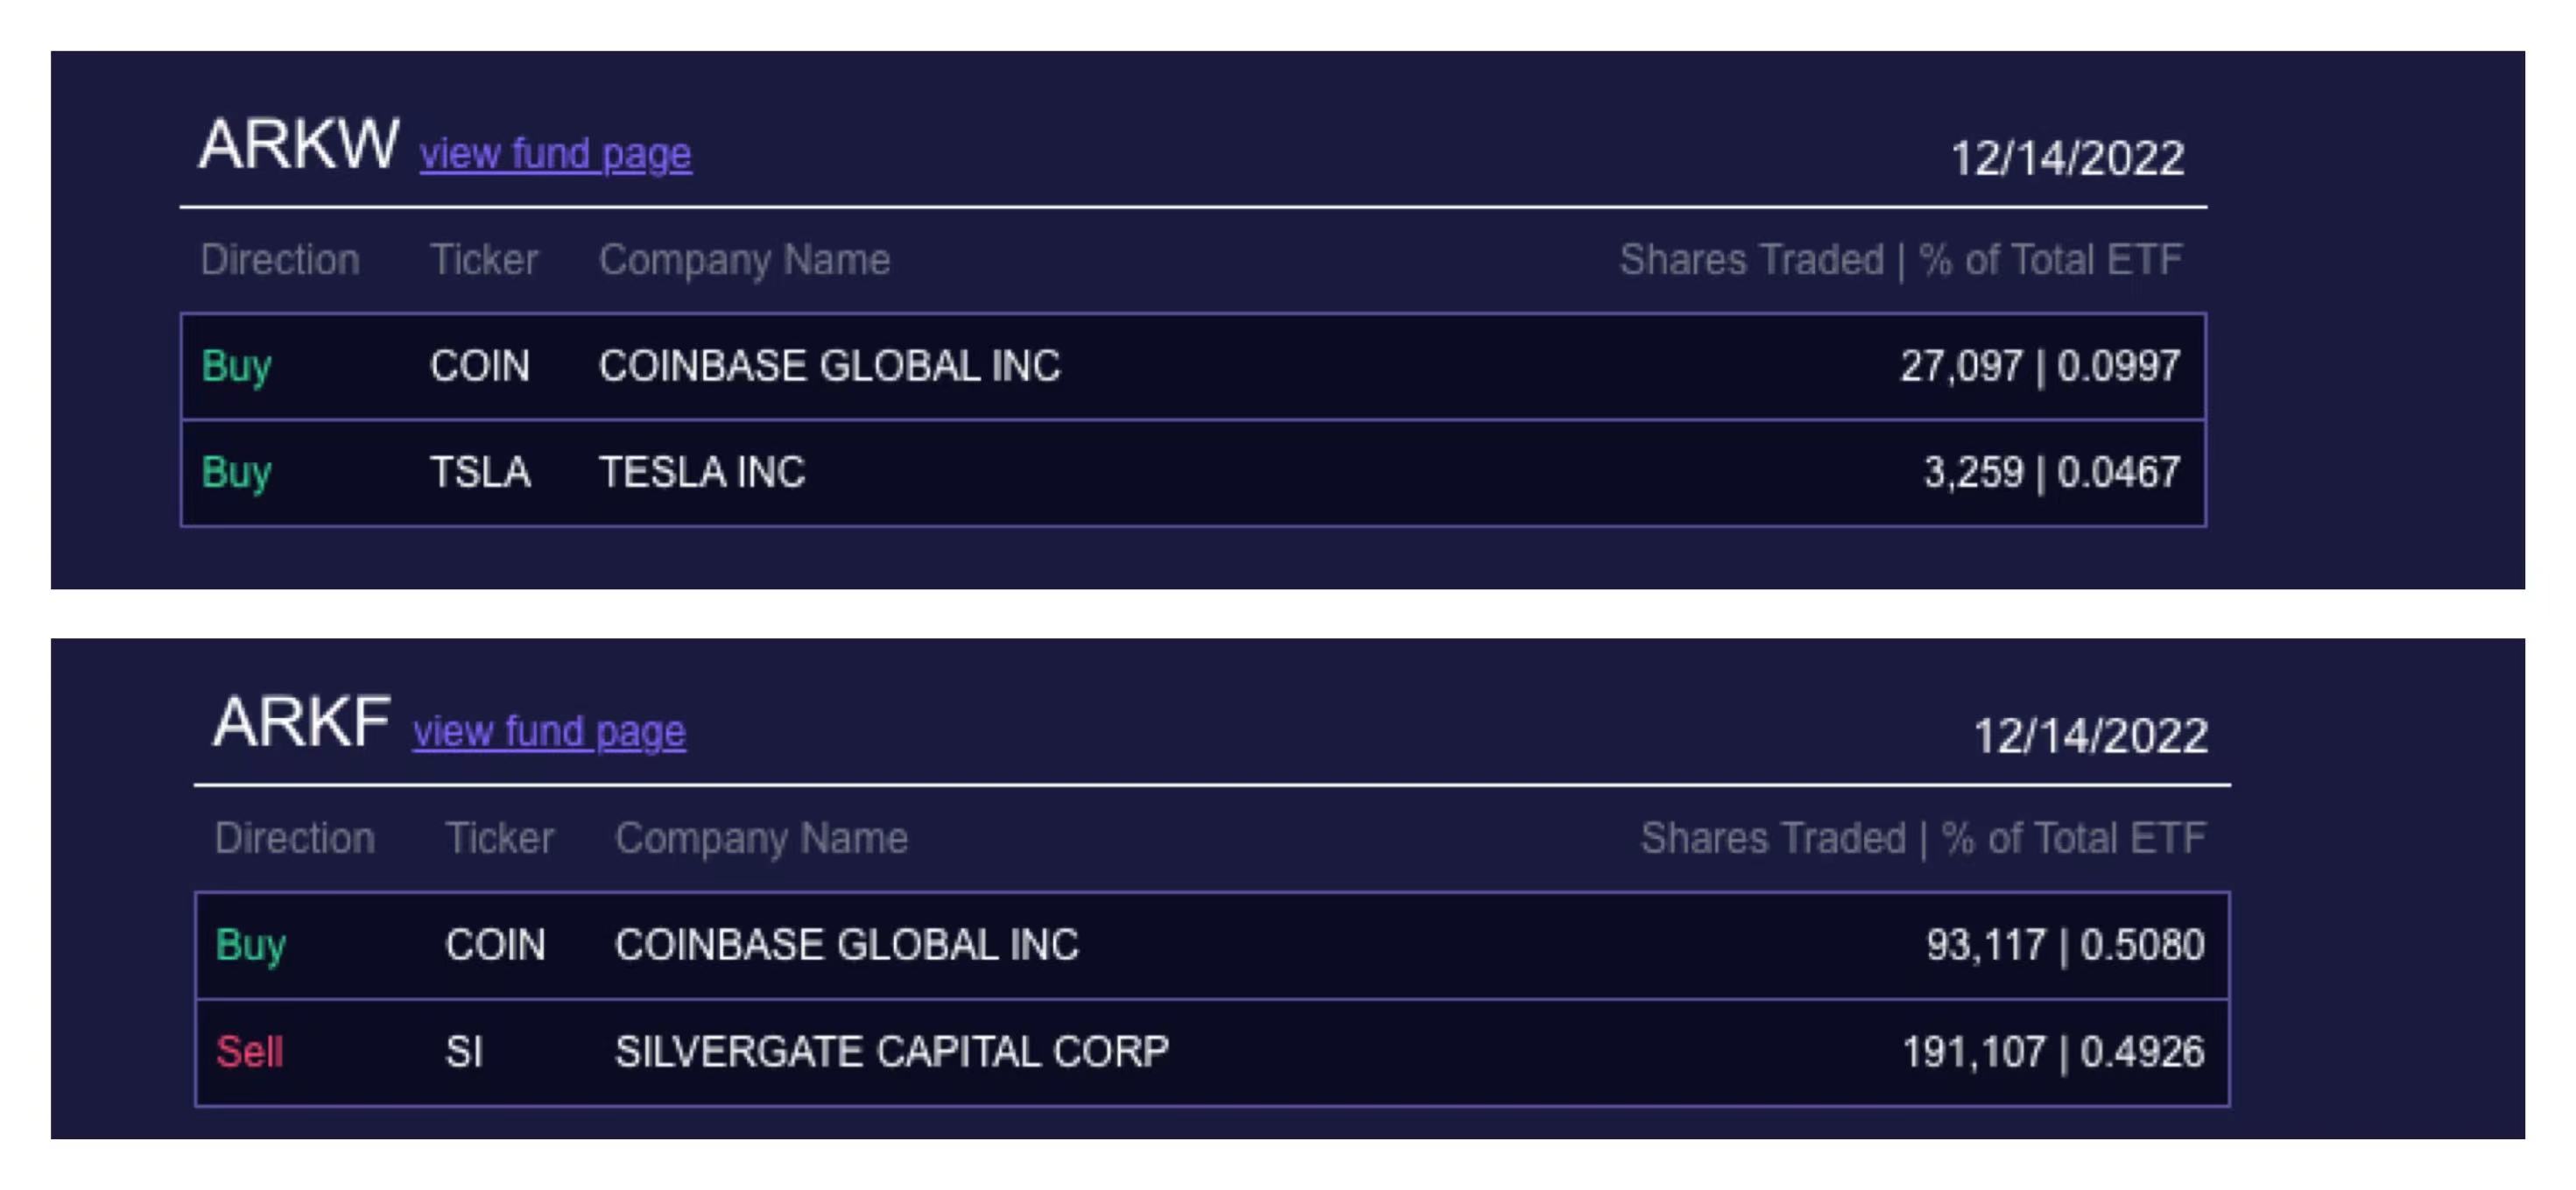
Task: Click the Buy label on ARKF COIN trade
Action: click(x=251, y=945)
